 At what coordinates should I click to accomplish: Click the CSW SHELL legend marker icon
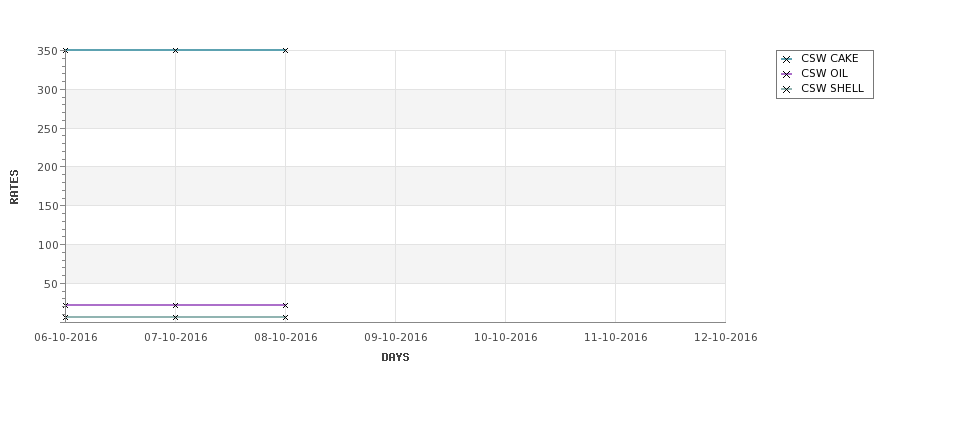(786, 90)
